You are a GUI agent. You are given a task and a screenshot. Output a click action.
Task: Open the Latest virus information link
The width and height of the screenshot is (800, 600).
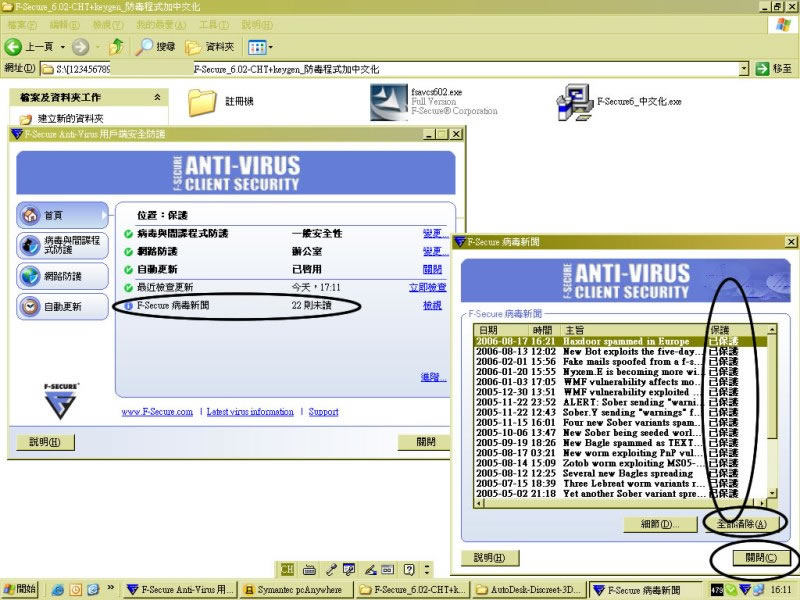[250, 412]
